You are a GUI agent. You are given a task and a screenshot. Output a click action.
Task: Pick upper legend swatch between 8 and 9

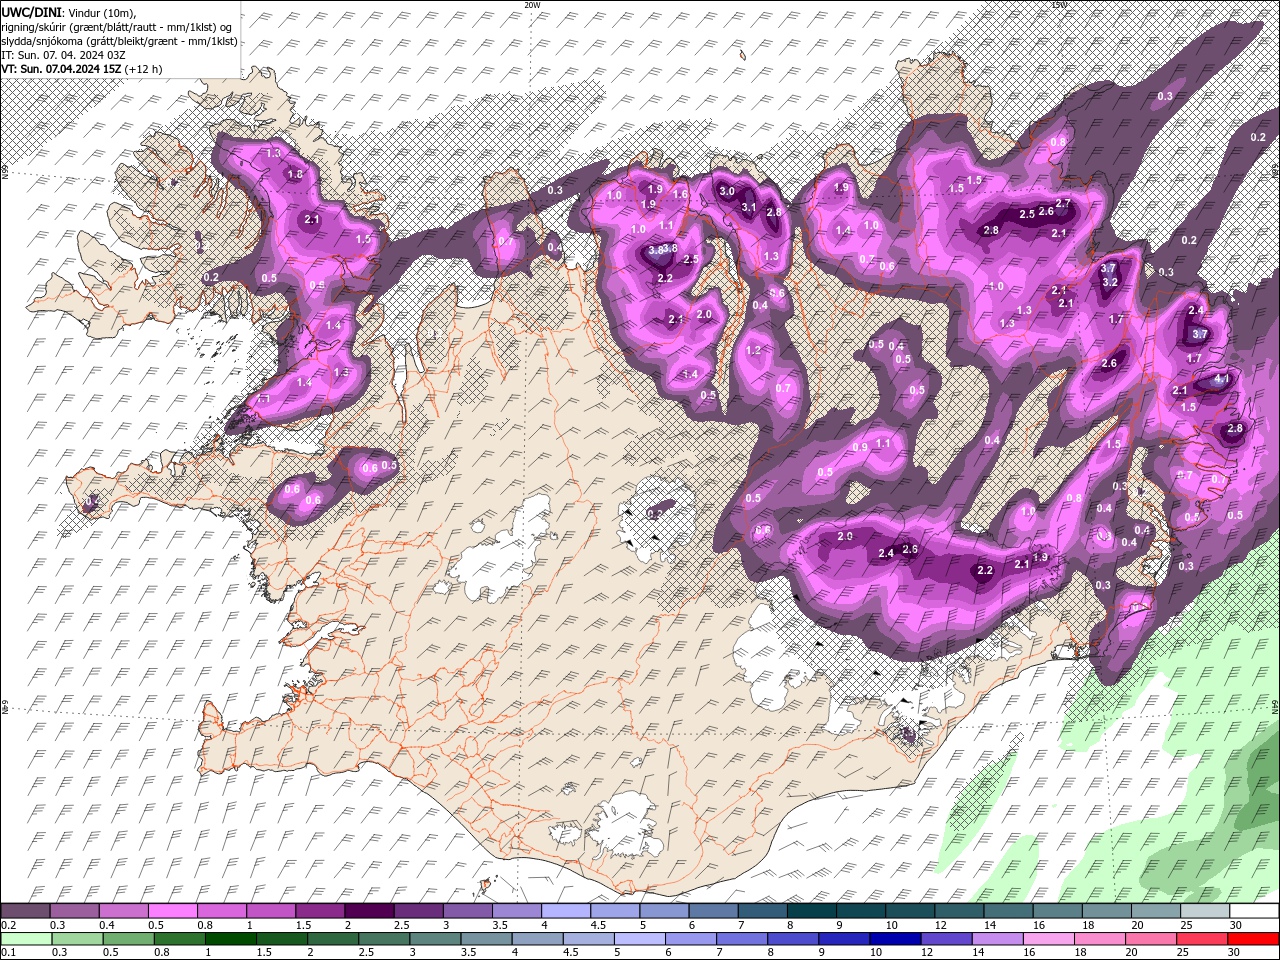pyautogui.click(x=812, y=911)
